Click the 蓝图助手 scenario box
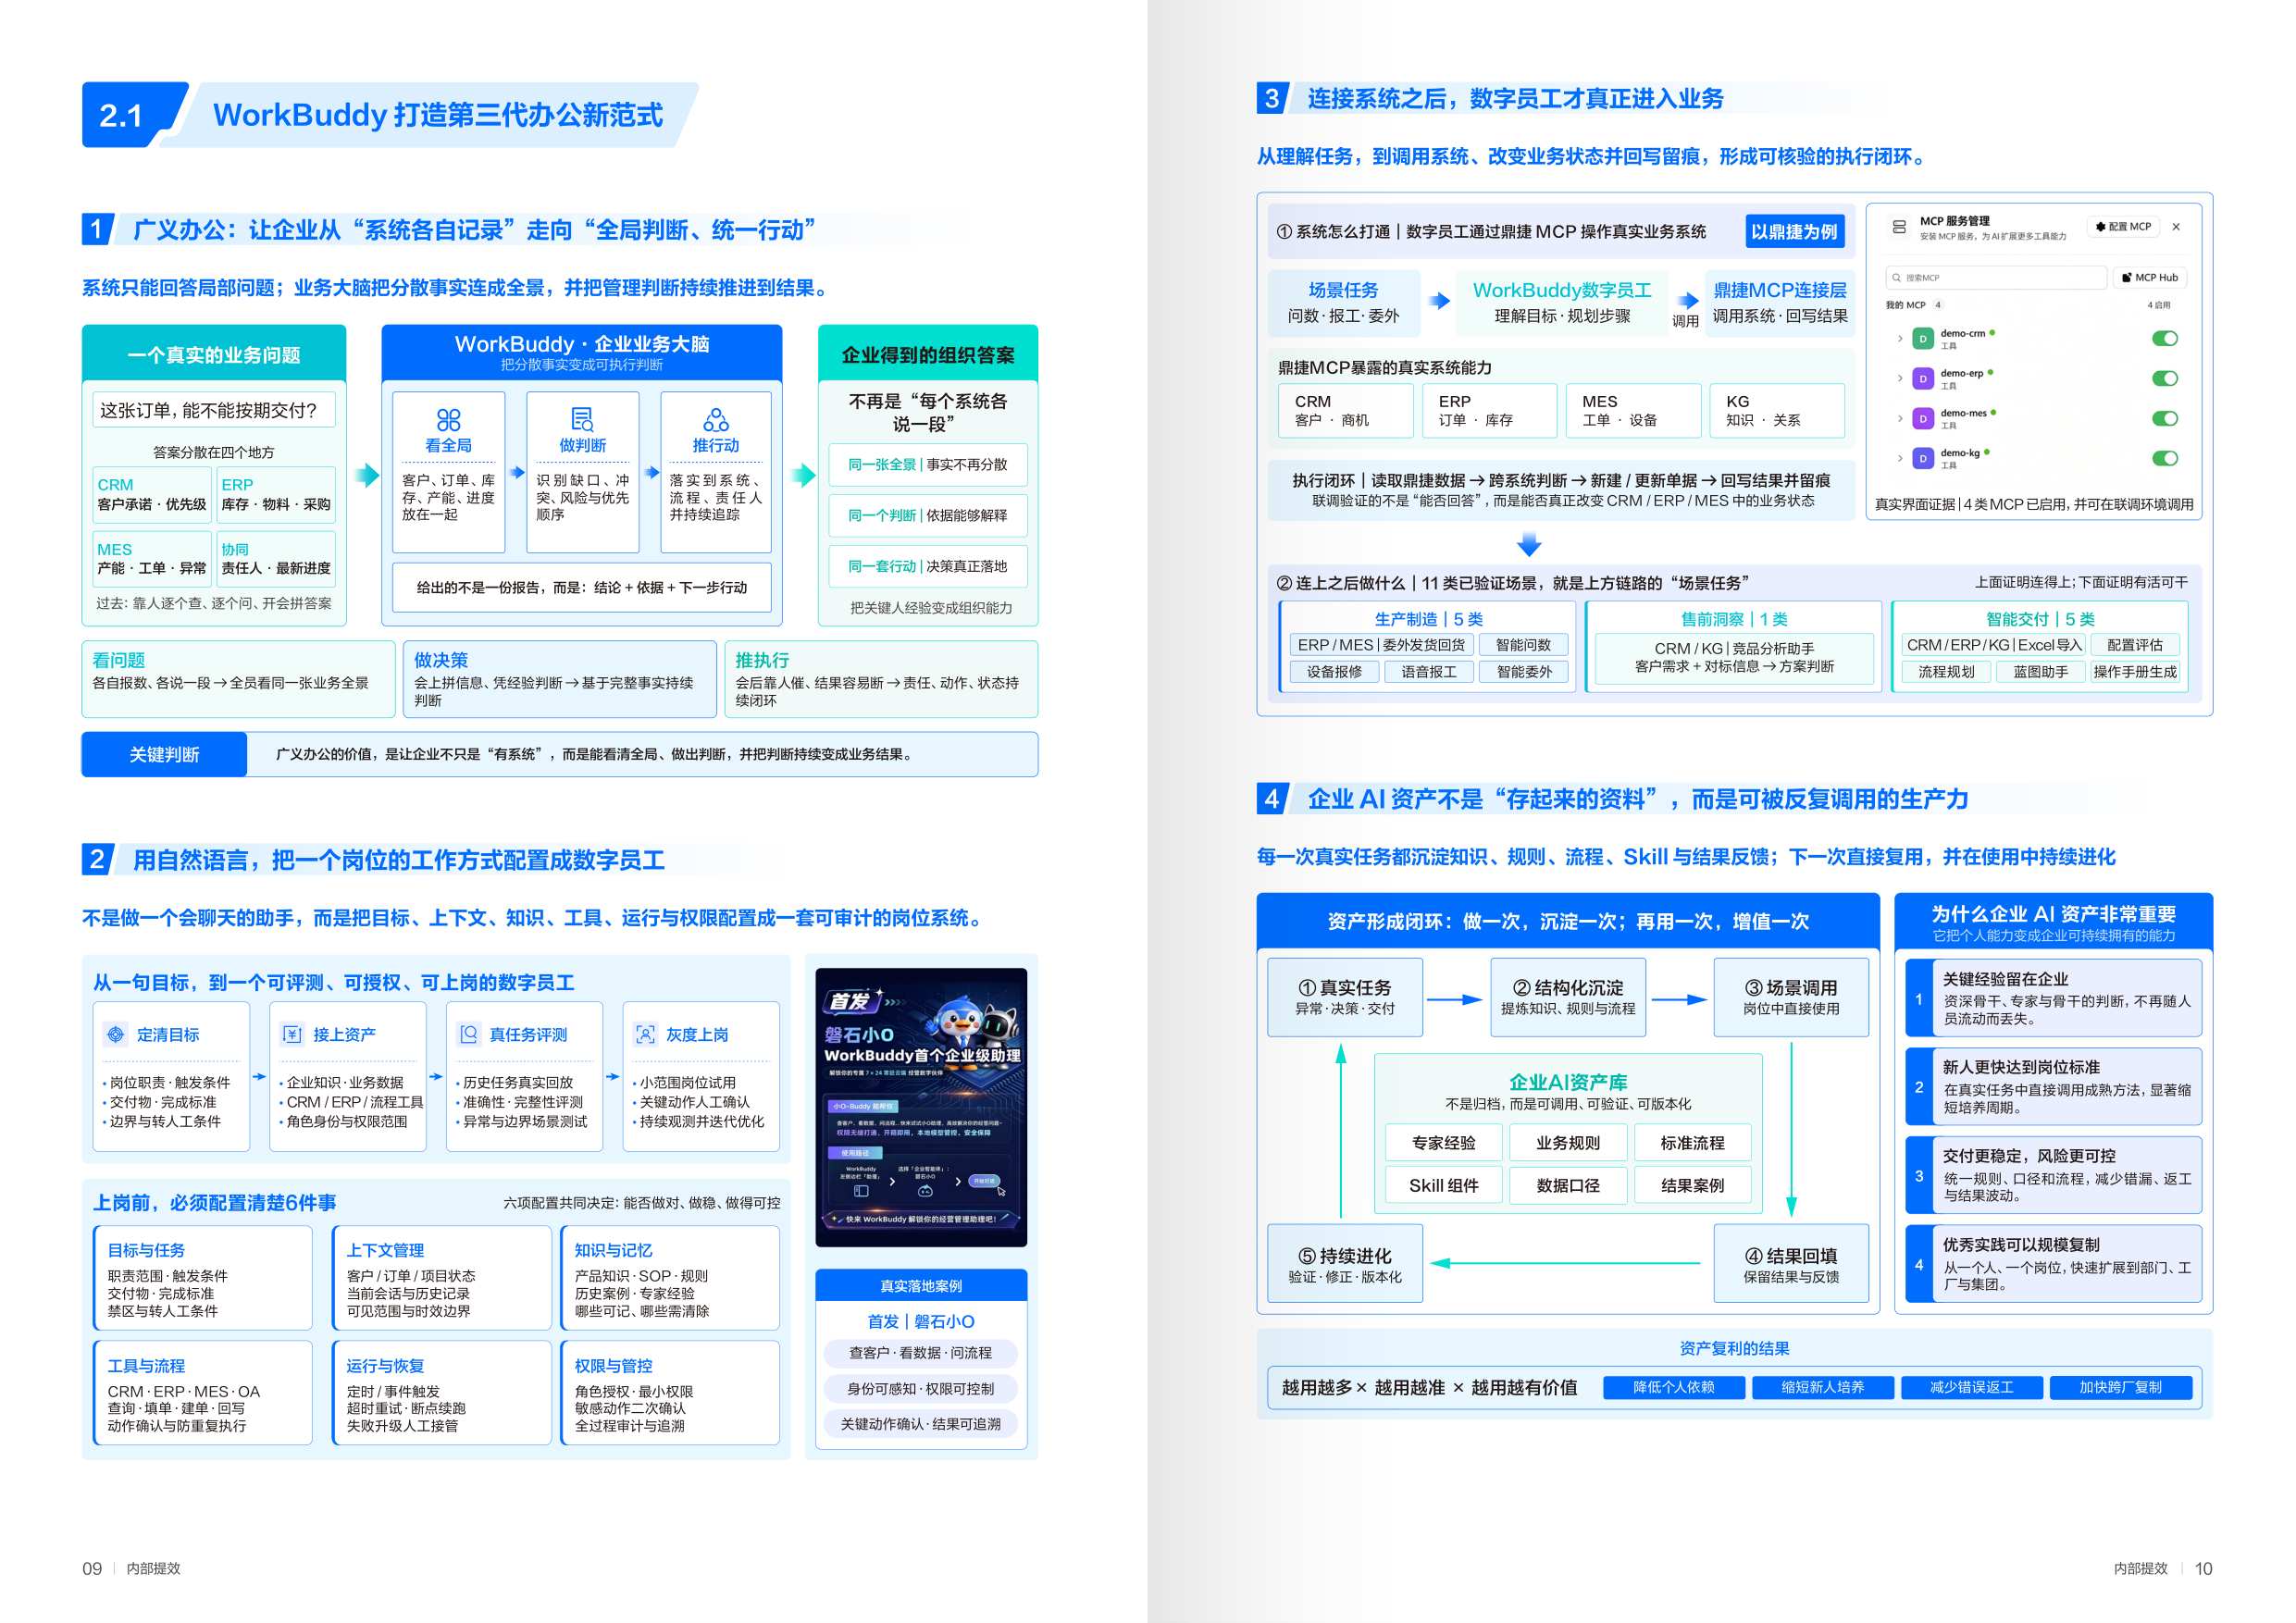Image resolution: width=2296 pixels, height=1623 pixels. 2040,672
